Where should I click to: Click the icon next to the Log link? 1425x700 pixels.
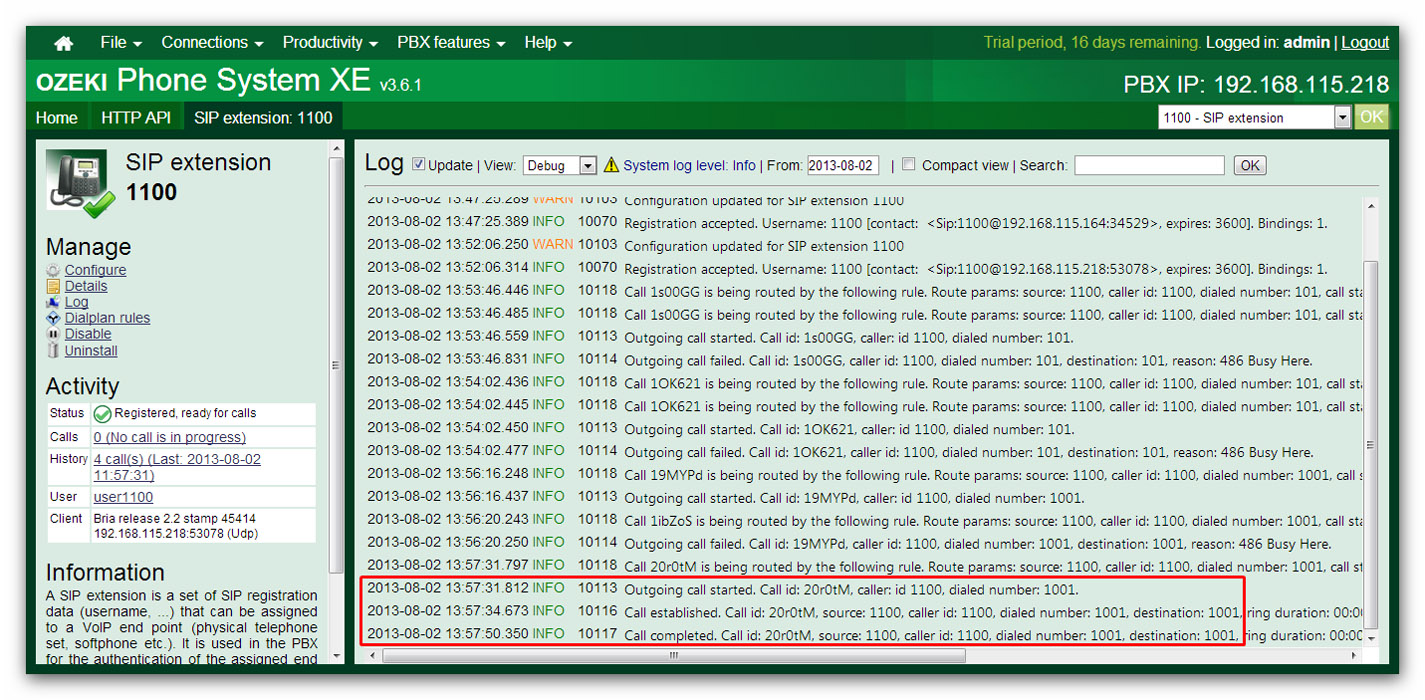[54, 302]
